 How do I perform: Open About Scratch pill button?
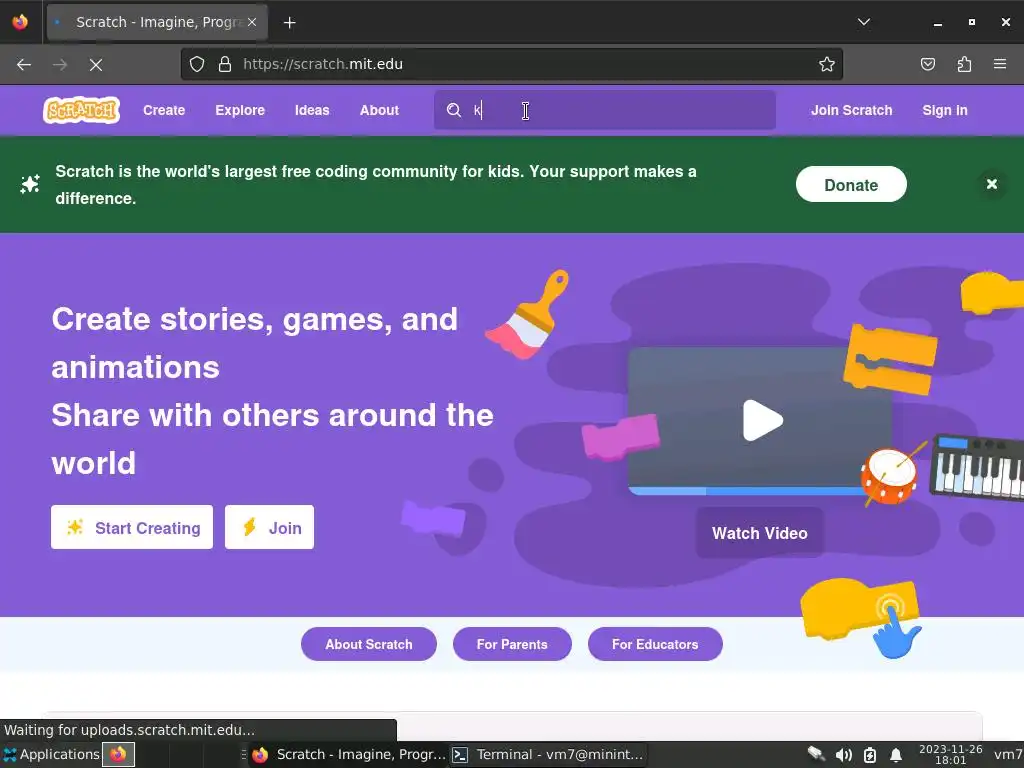tap(368, 644)
